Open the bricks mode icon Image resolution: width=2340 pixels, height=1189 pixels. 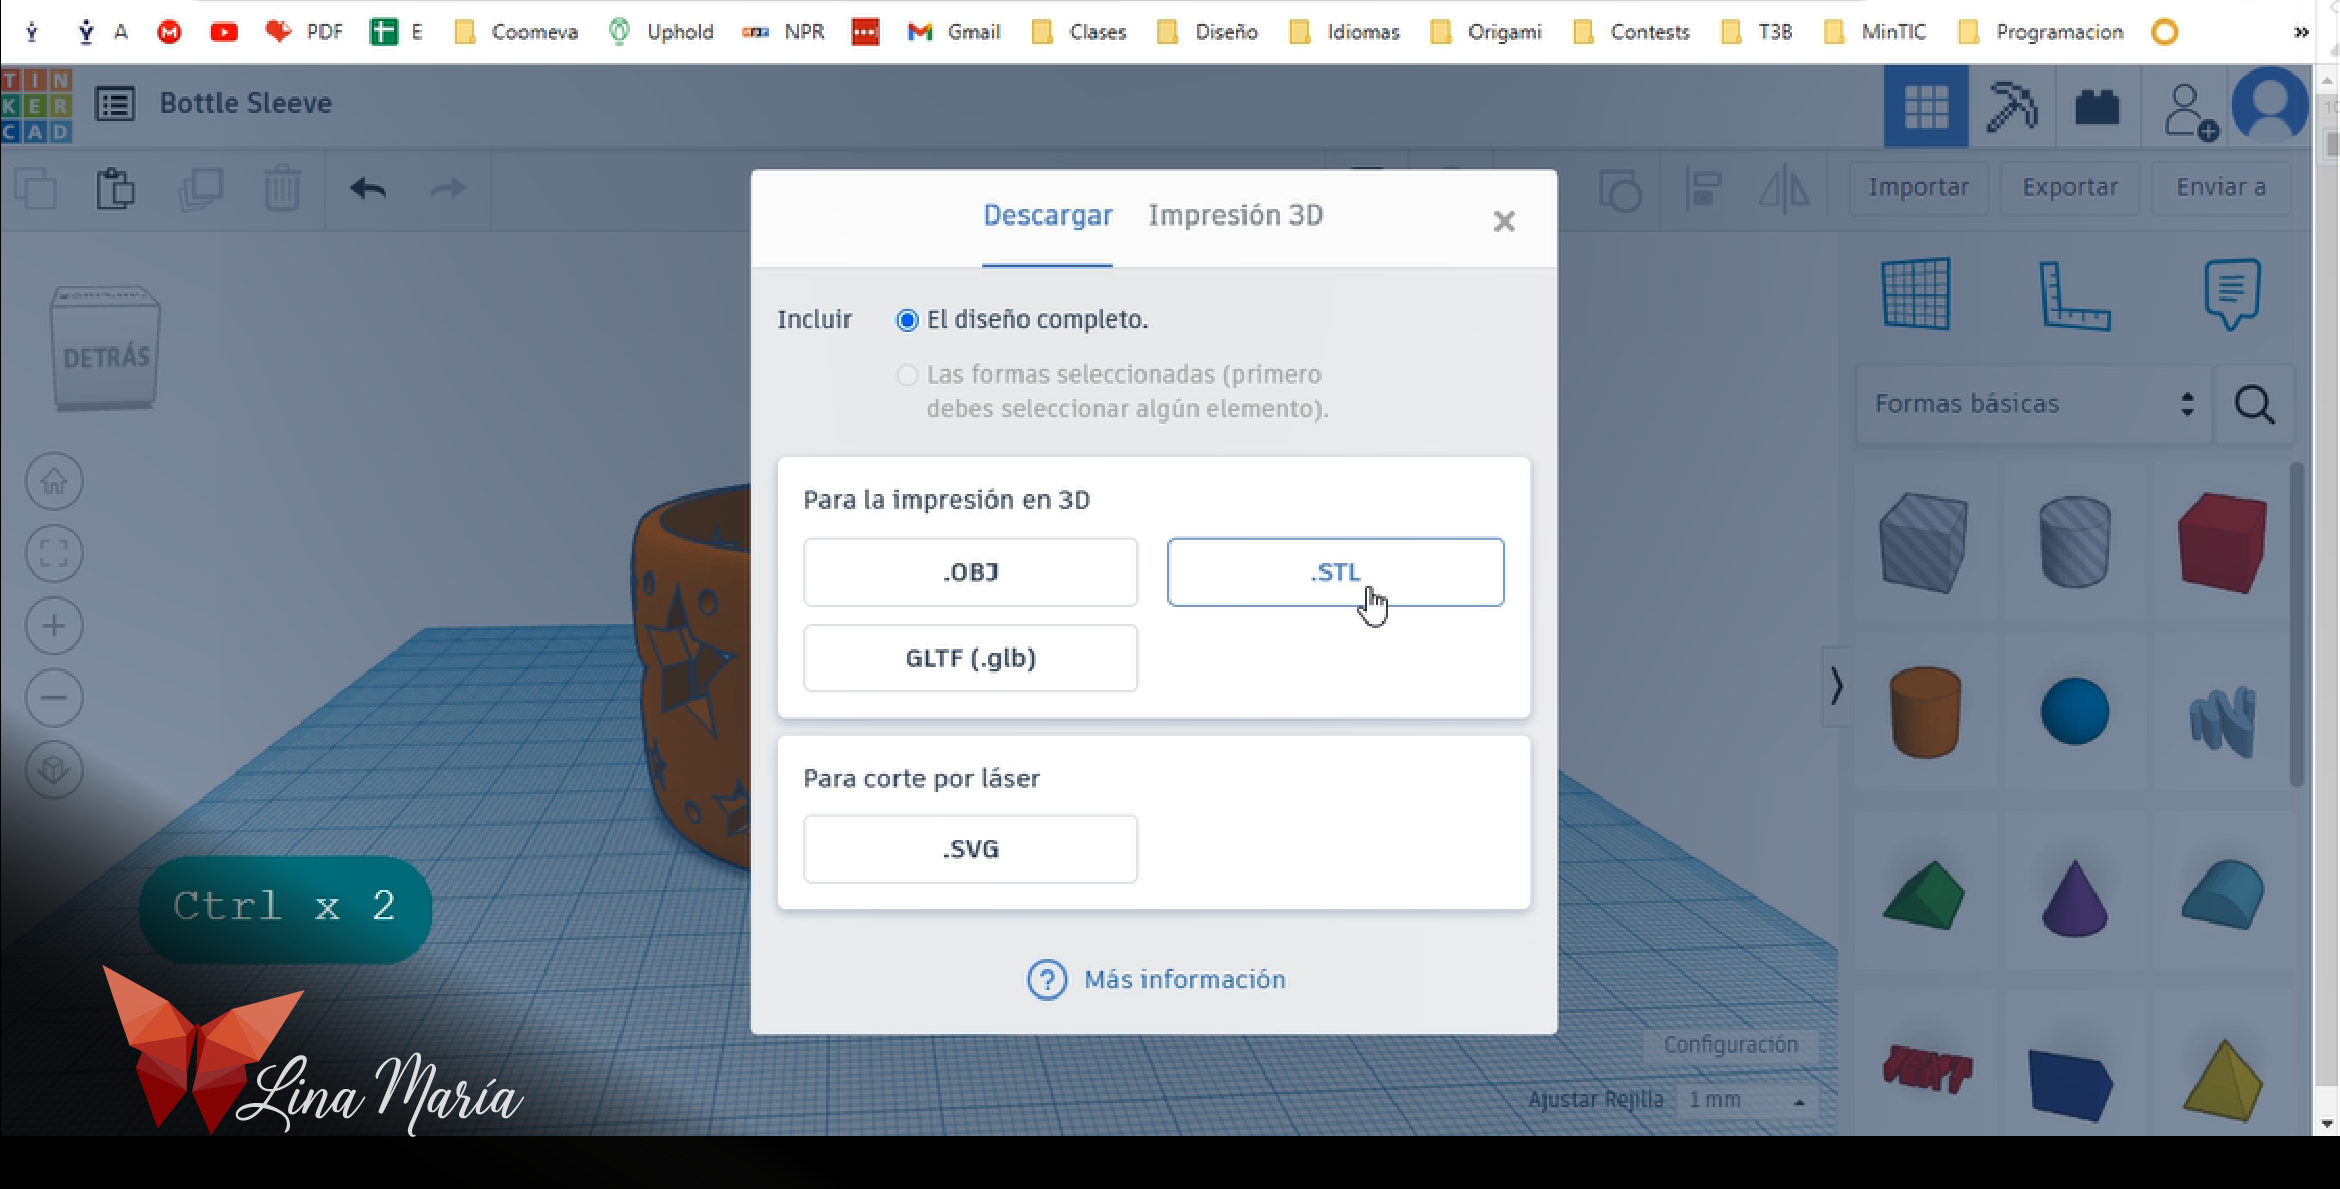point(2097,106)
